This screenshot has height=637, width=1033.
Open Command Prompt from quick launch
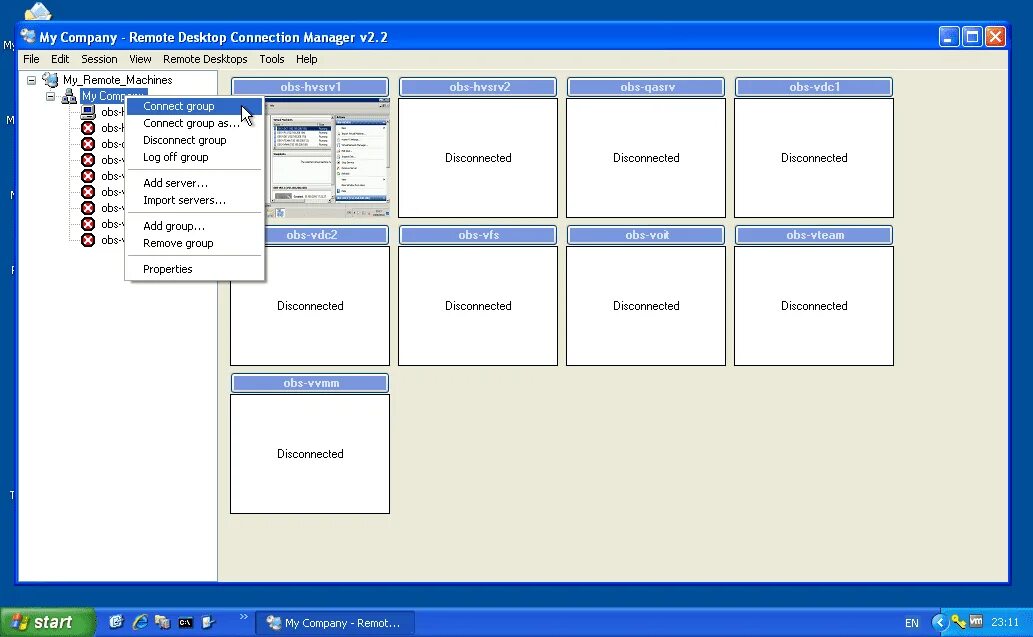pos(186,623)
